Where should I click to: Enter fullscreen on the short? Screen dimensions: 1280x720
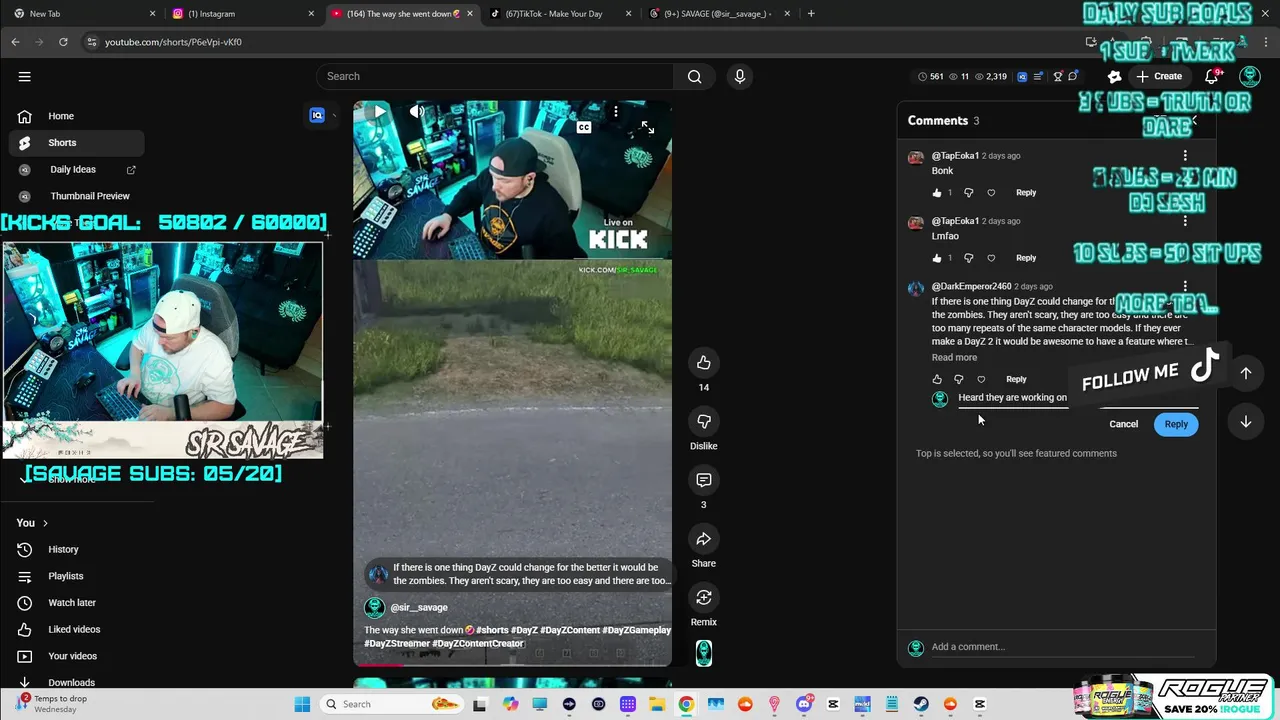coord(648,127)
